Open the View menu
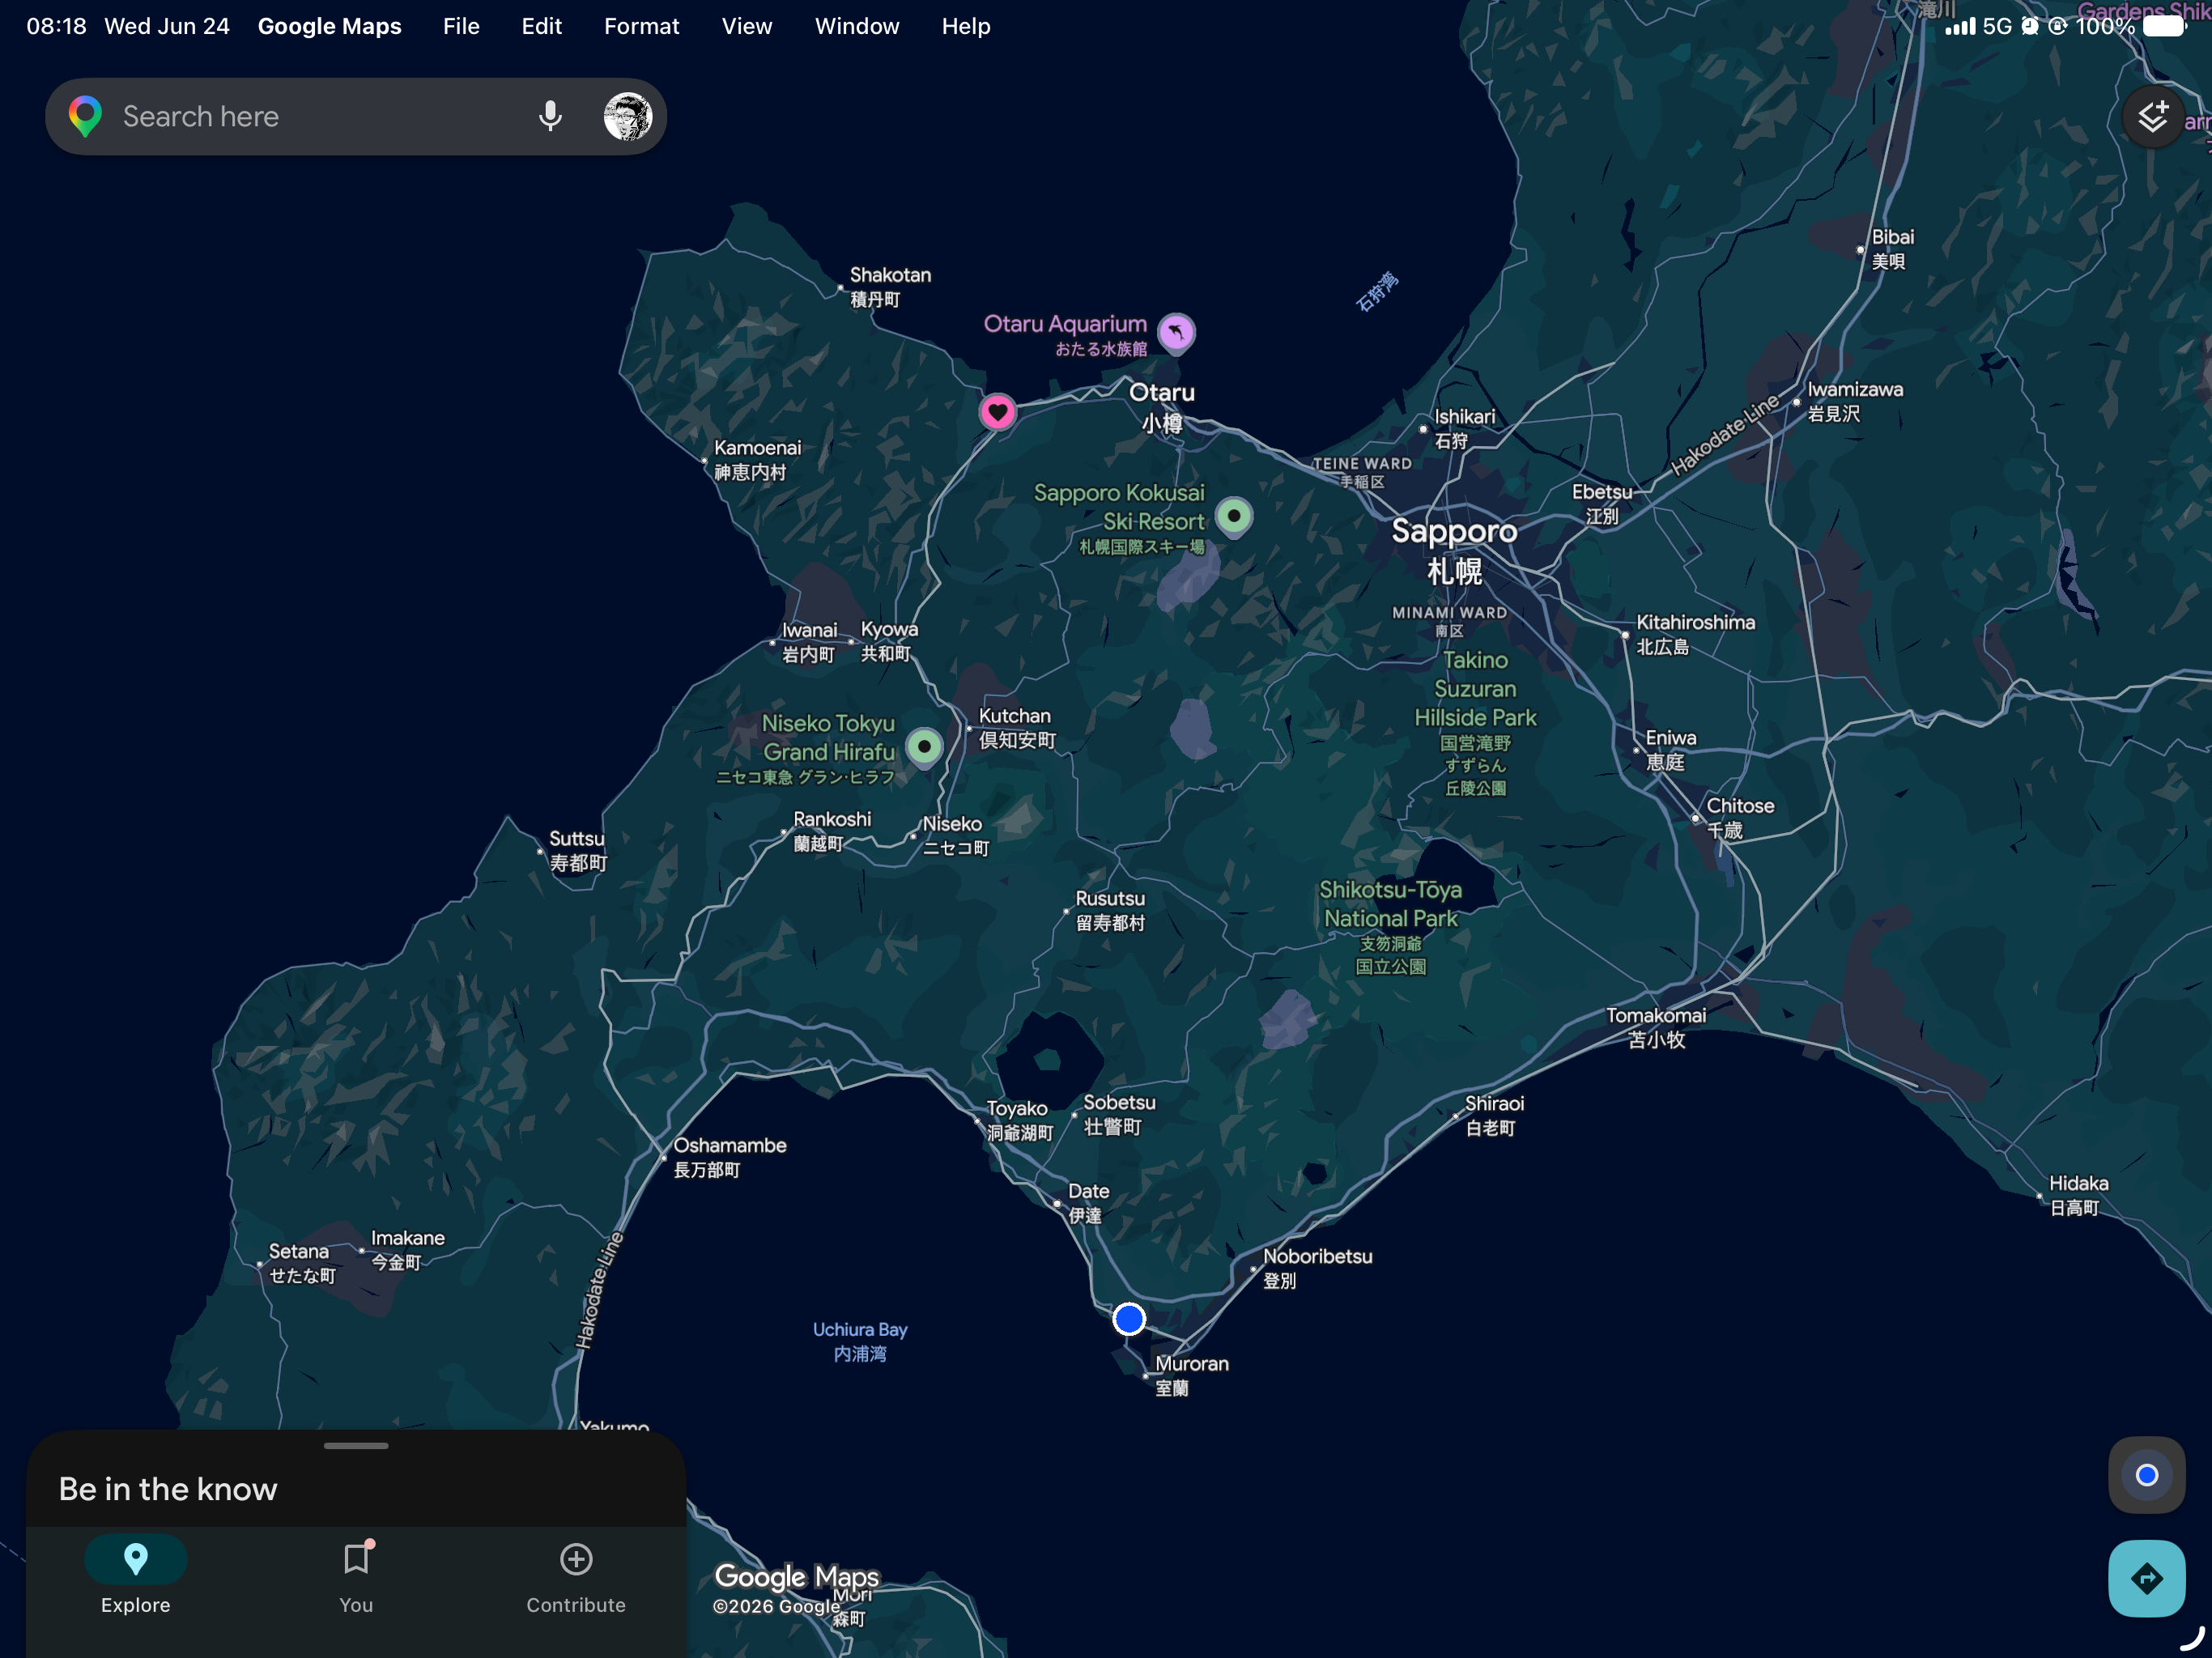Screen dimensions: 2212x1658 coord(747,26)
